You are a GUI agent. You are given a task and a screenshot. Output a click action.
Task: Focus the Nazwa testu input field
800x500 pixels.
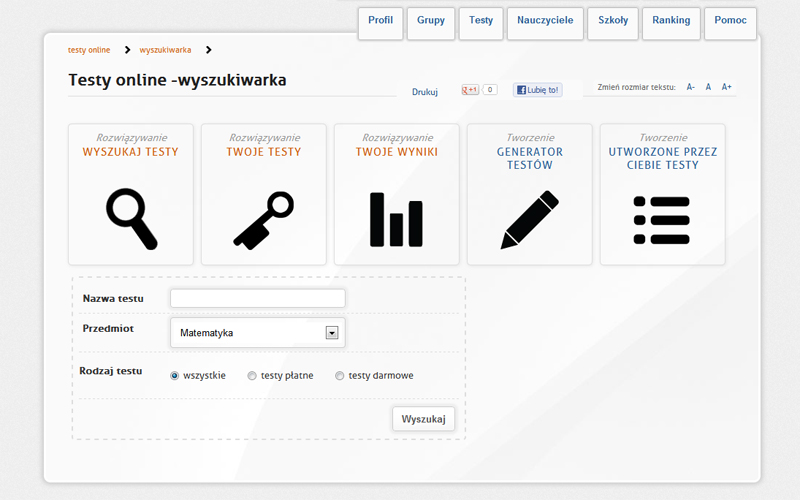(258, 298)
